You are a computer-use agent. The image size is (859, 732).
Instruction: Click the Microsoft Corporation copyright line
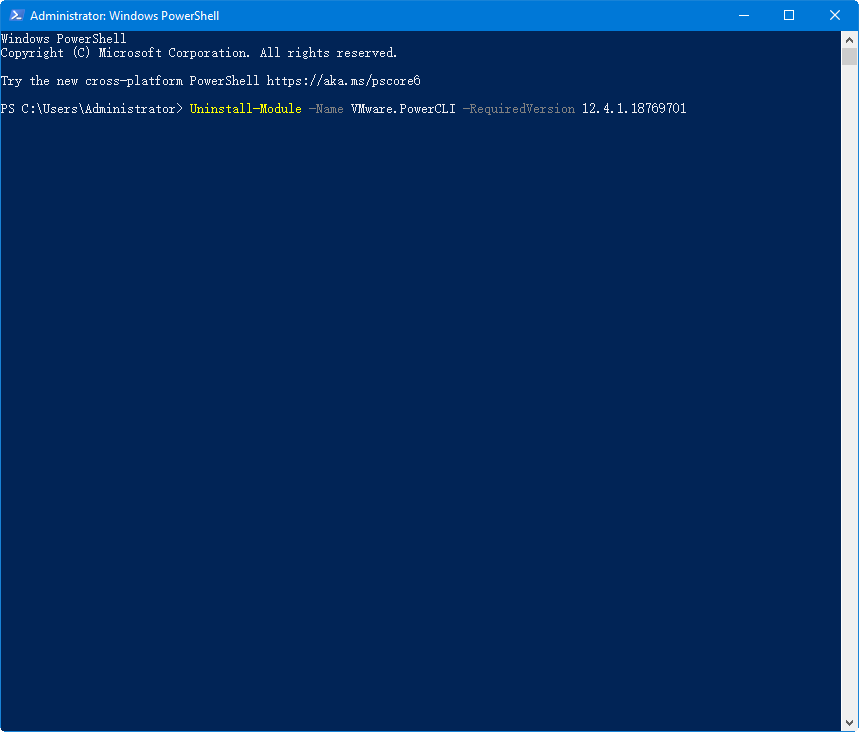tap(200, 52)
